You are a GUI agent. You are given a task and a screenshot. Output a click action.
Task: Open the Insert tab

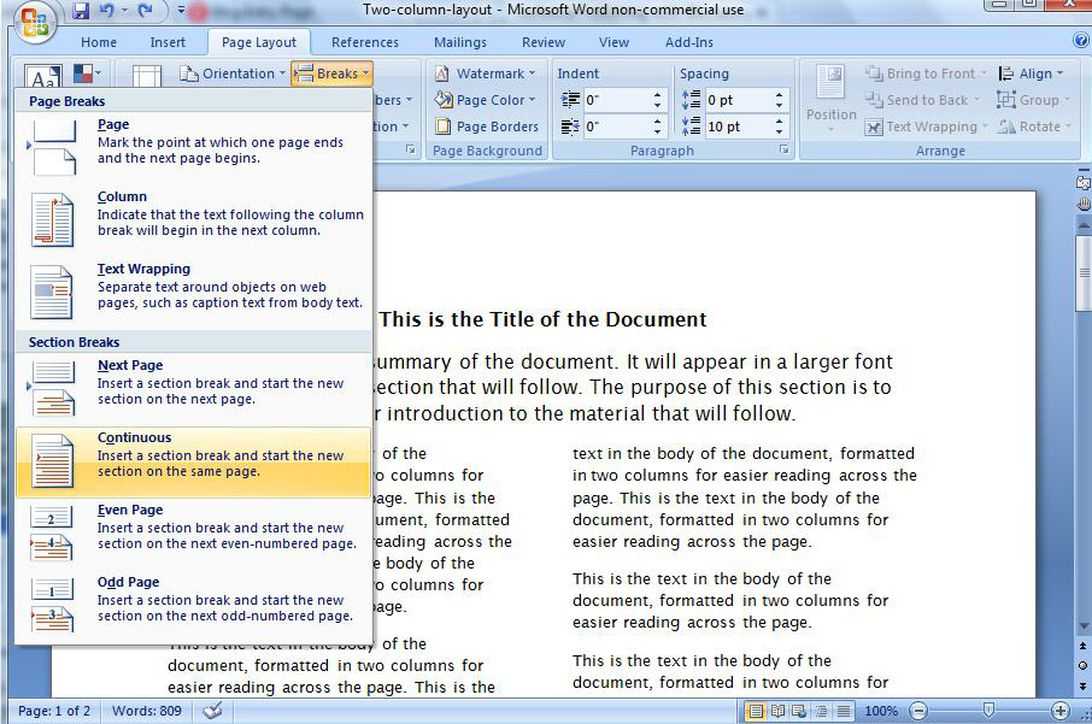pyautogui.click(x=168, y=42)
